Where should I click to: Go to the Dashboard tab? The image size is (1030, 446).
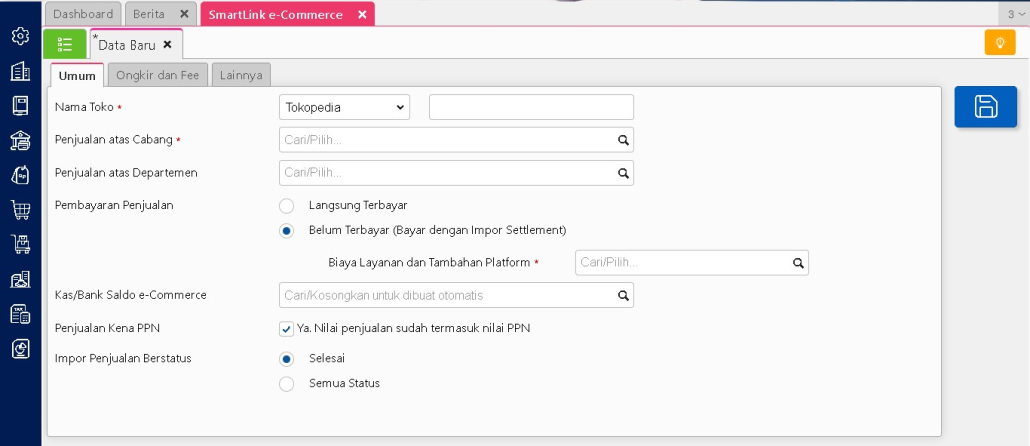[83, 14]
